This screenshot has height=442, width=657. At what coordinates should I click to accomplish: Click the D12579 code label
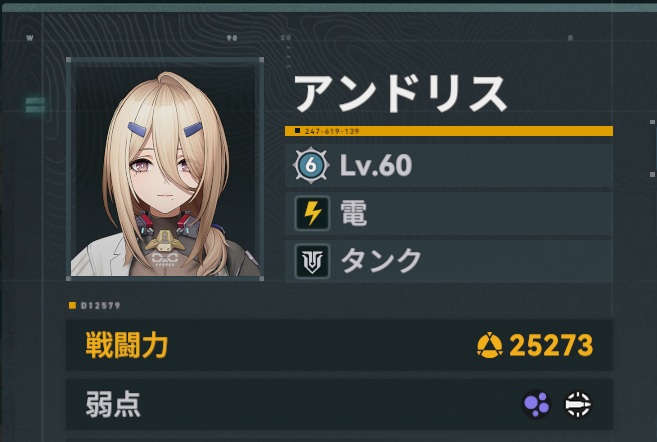[x=101, y=306]
